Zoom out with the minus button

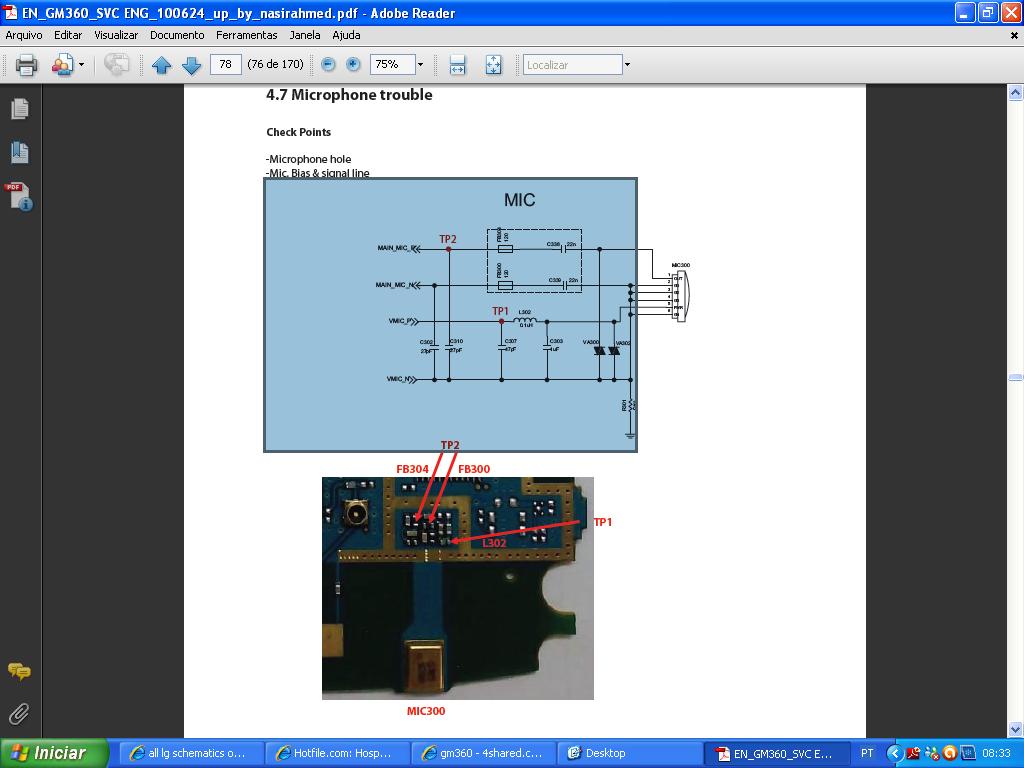click(x=328, y=64)
